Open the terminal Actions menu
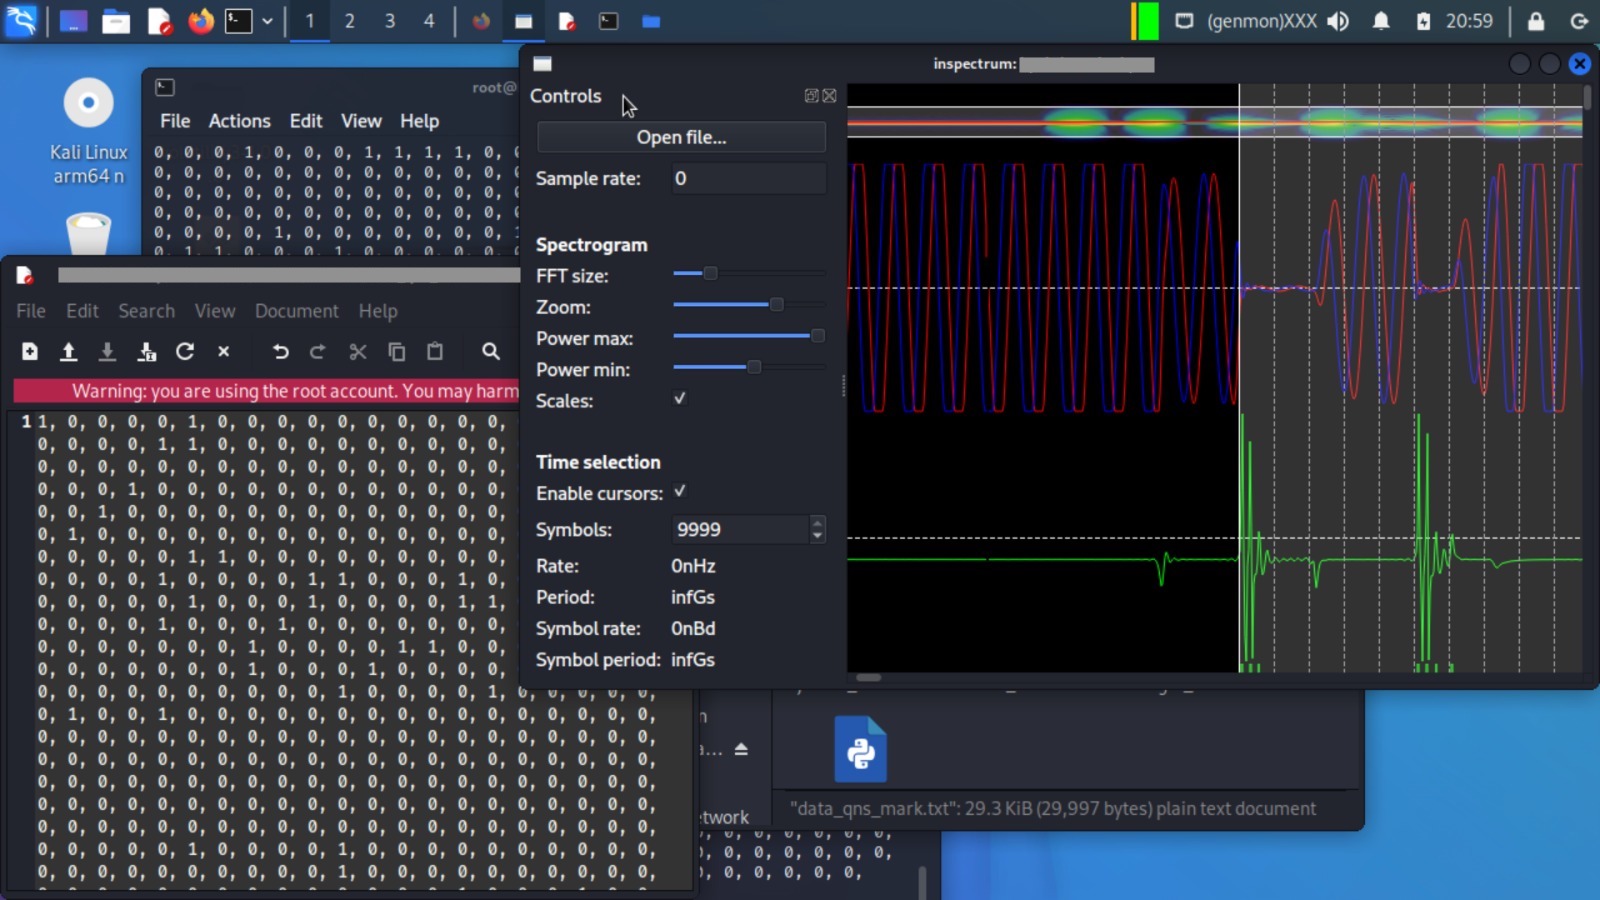Screen dimensions: 1600x900 tap(239, 121)
